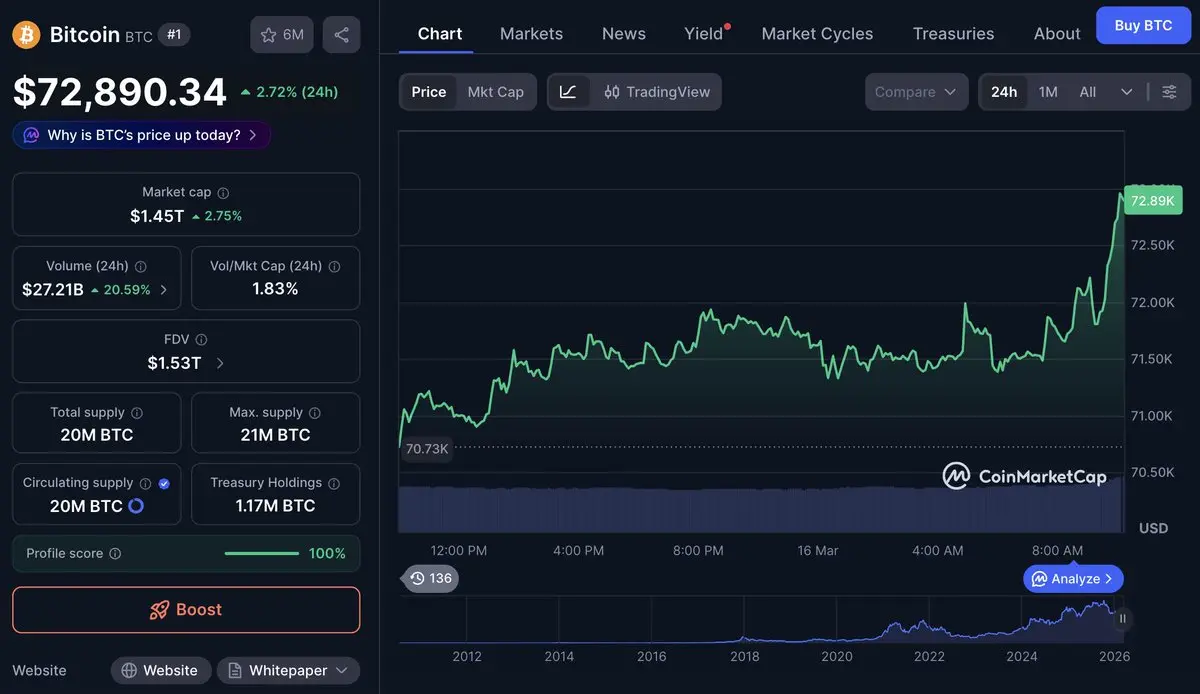Click info icon next to Market cap
This screenshot has width=1200, height=694.
coord(223,192)
